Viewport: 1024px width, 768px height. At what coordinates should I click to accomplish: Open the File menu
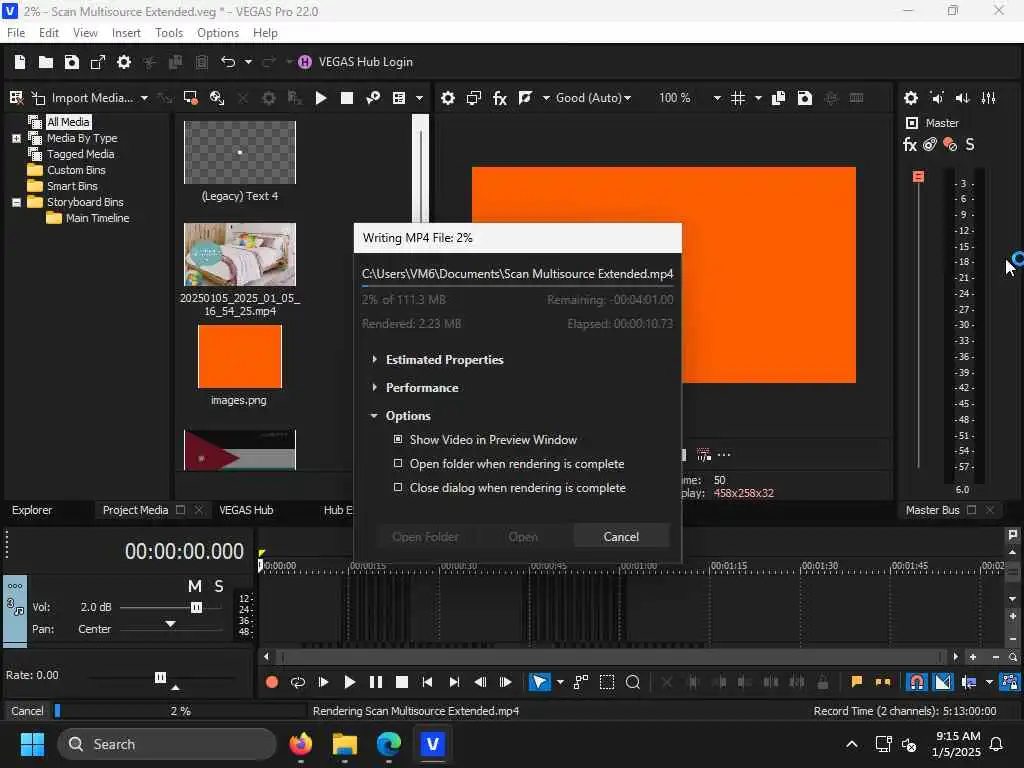tap(16, 33)
